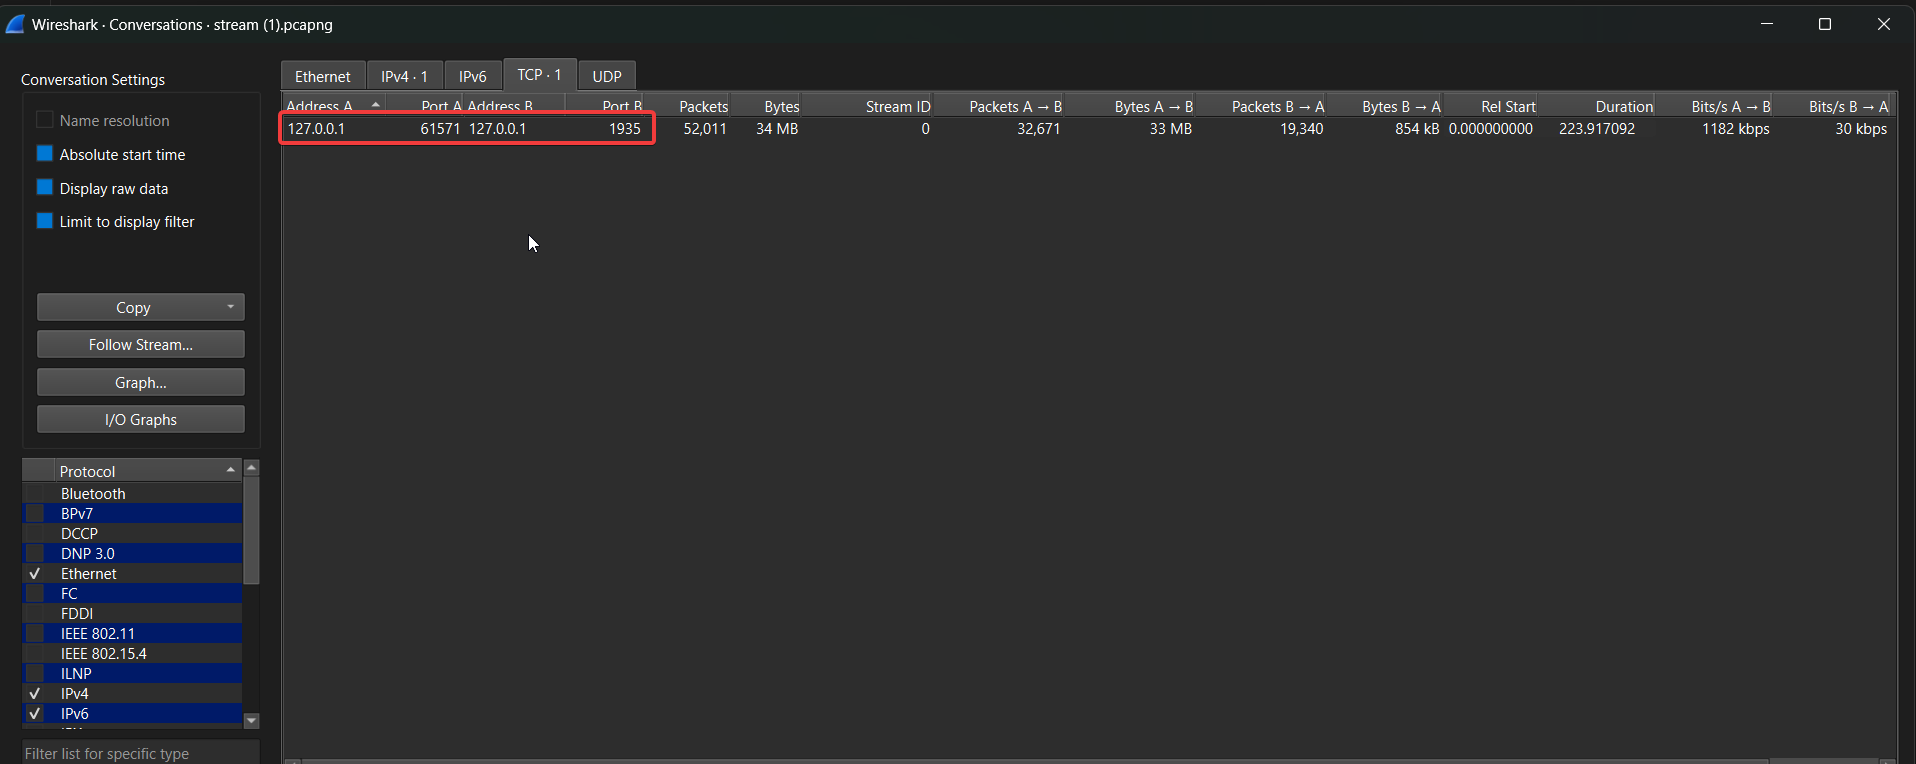This screenshot has height=764, width=1916.
Task: Disable Absolute start time option
Action: (x=45, y=154)
